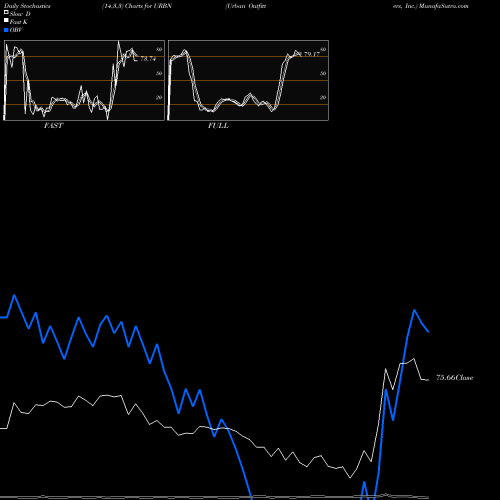Click the 50 axis label in FAST chart

tap(159, 73)
